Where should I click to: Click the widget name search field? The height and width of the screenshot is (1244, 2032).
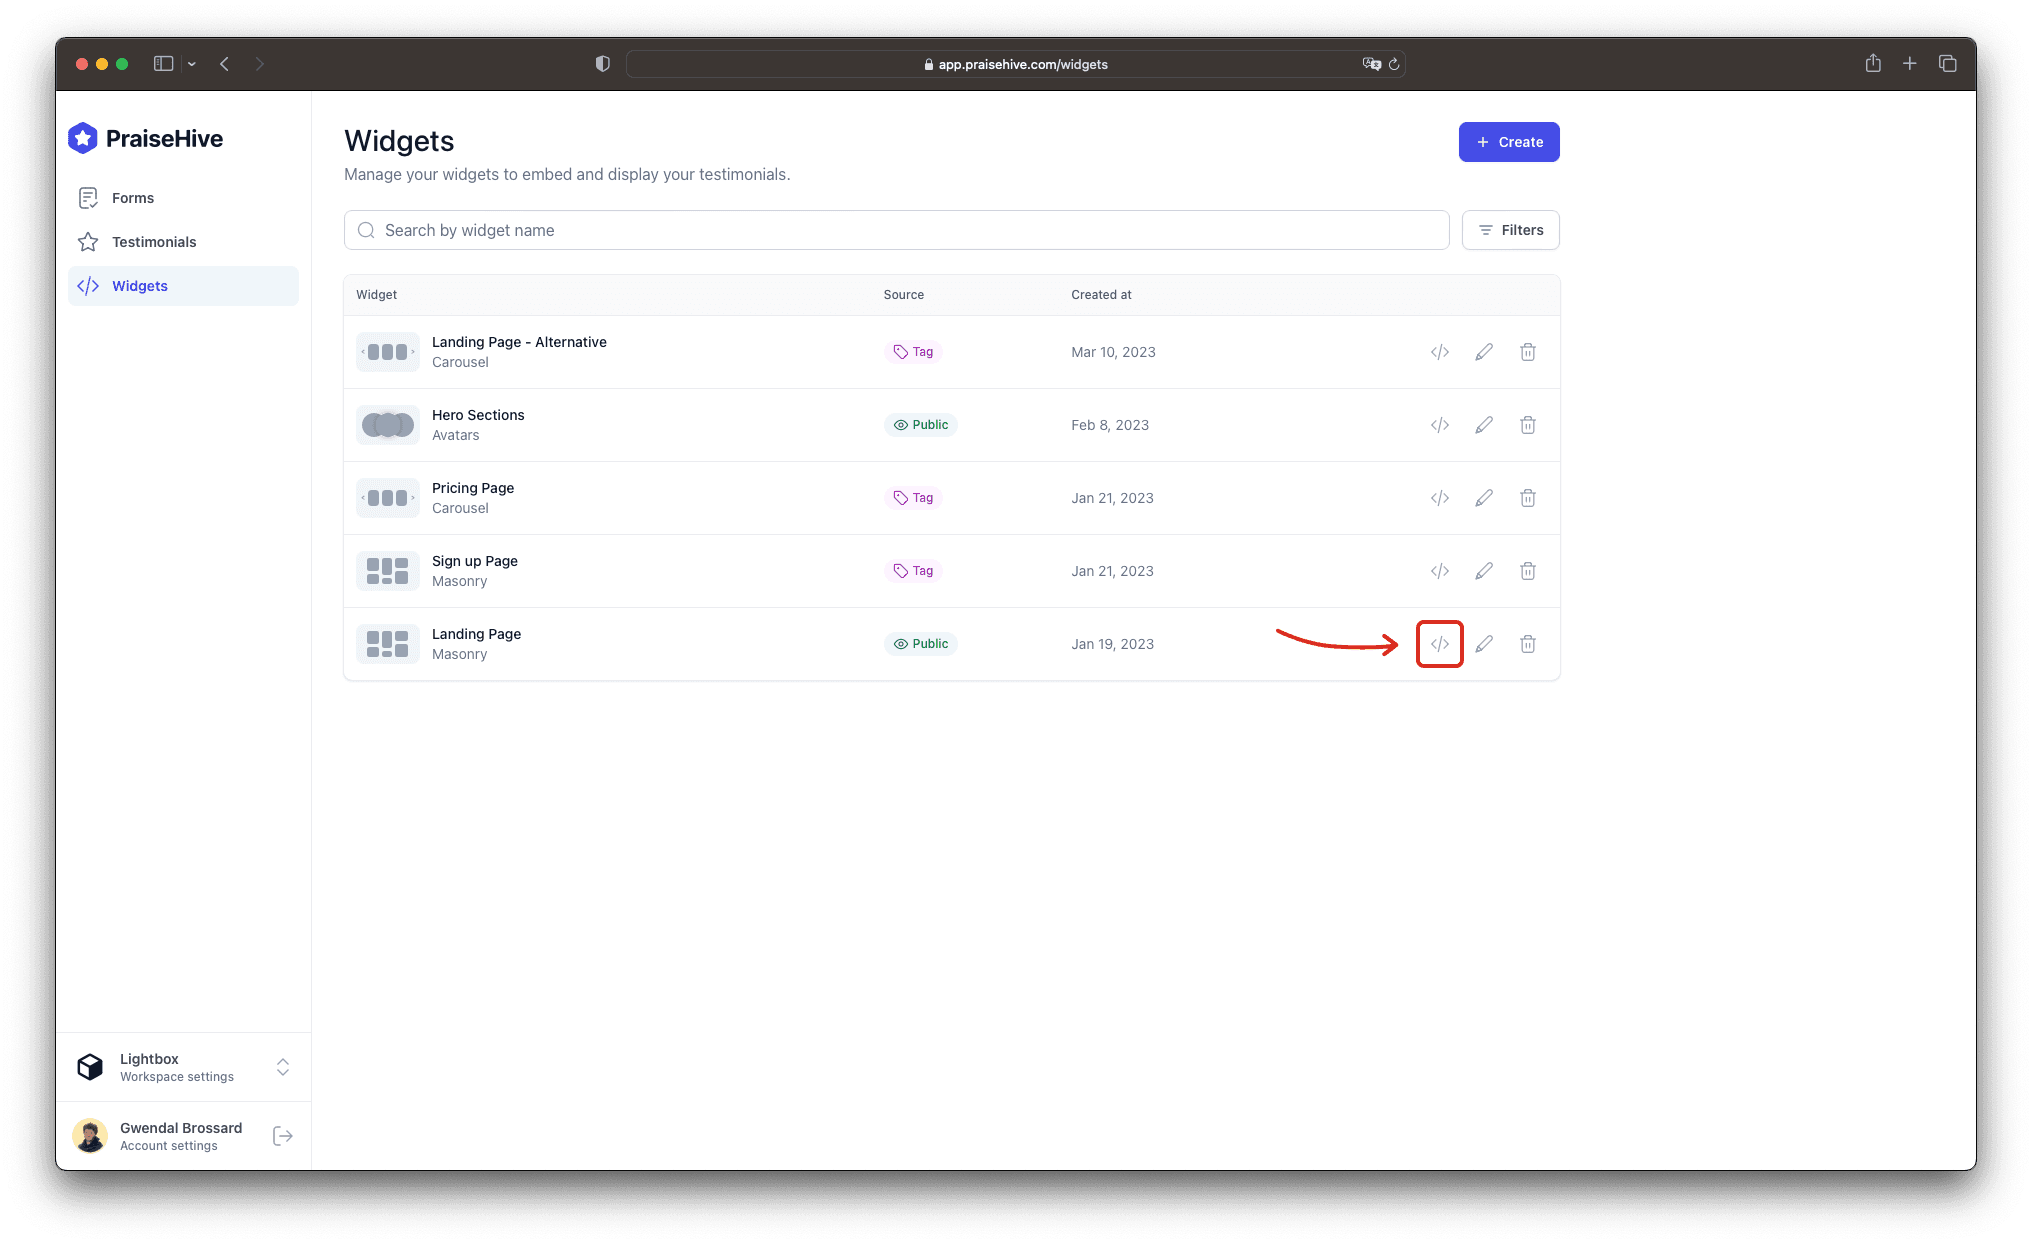coord(700,230)
